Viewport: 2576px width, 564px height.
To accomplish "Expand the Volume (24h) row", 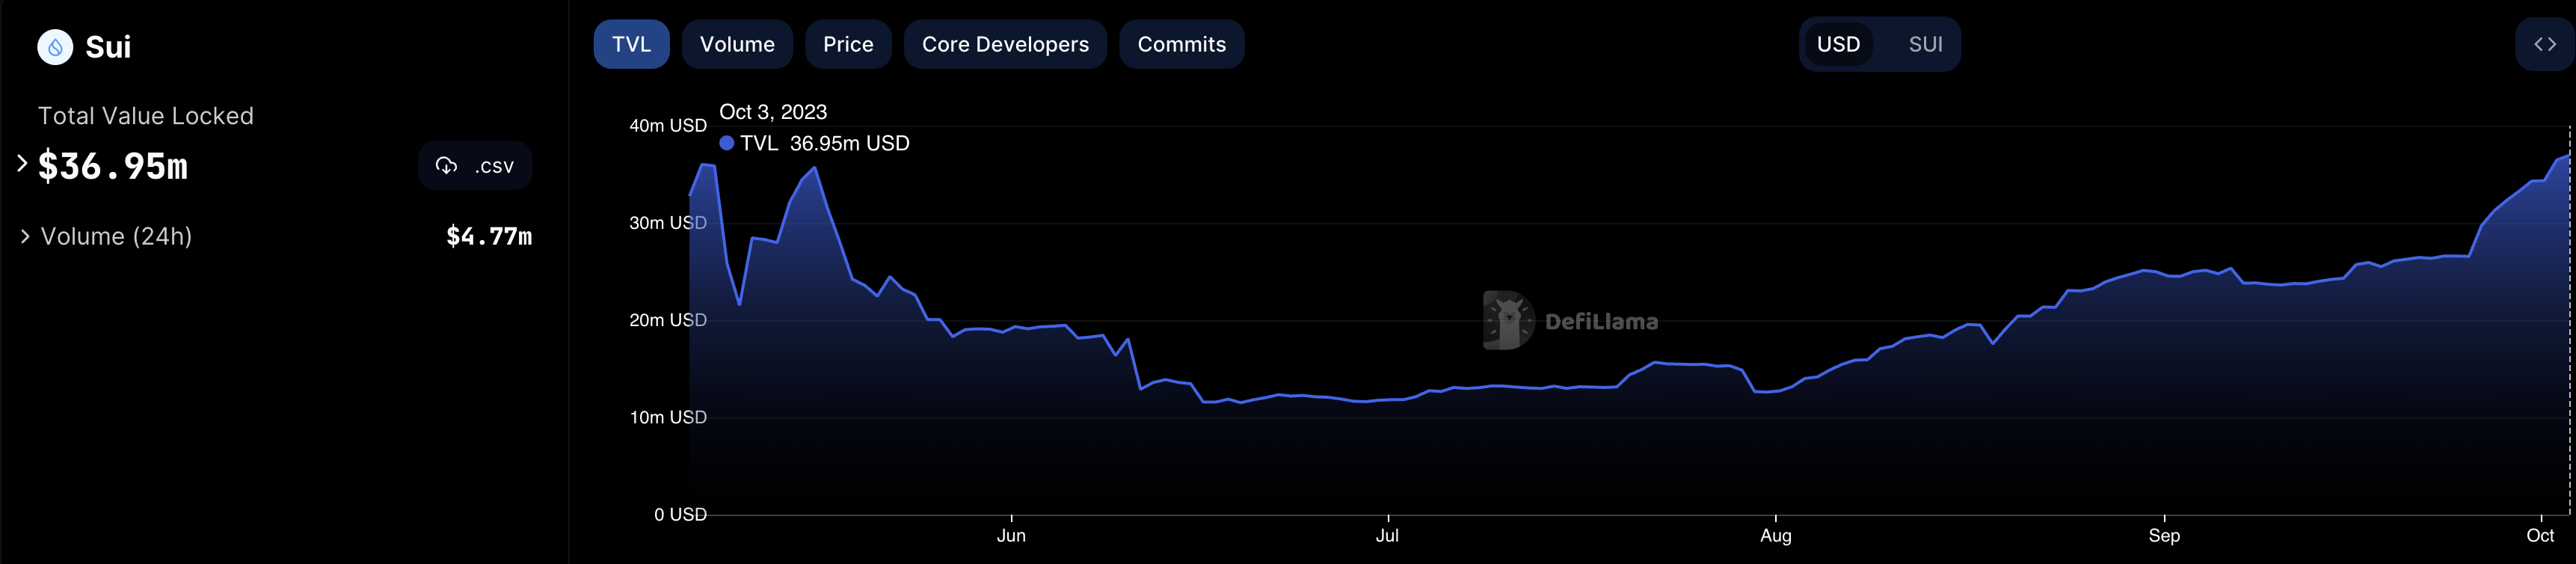I will pyautogui.click(x=25, y=236).
